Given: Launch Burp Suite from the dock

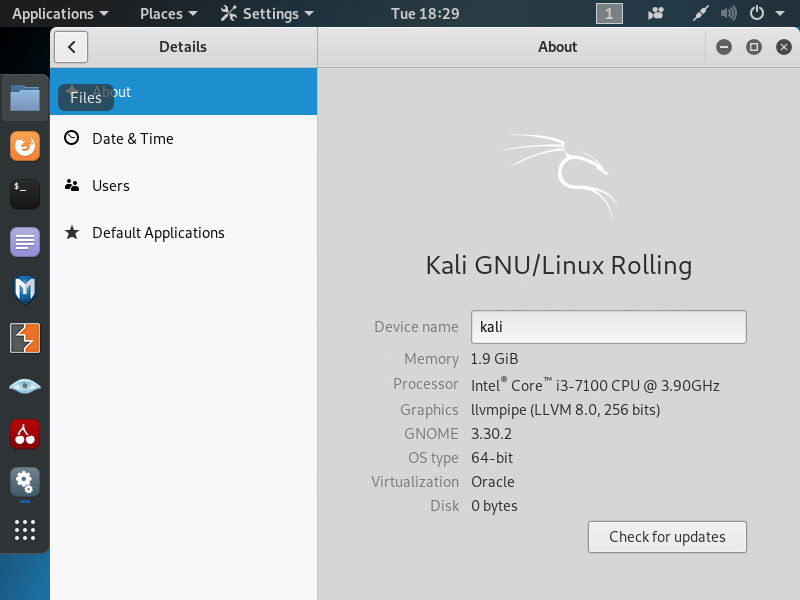Looking at the screenshot, I should (24, 338).
